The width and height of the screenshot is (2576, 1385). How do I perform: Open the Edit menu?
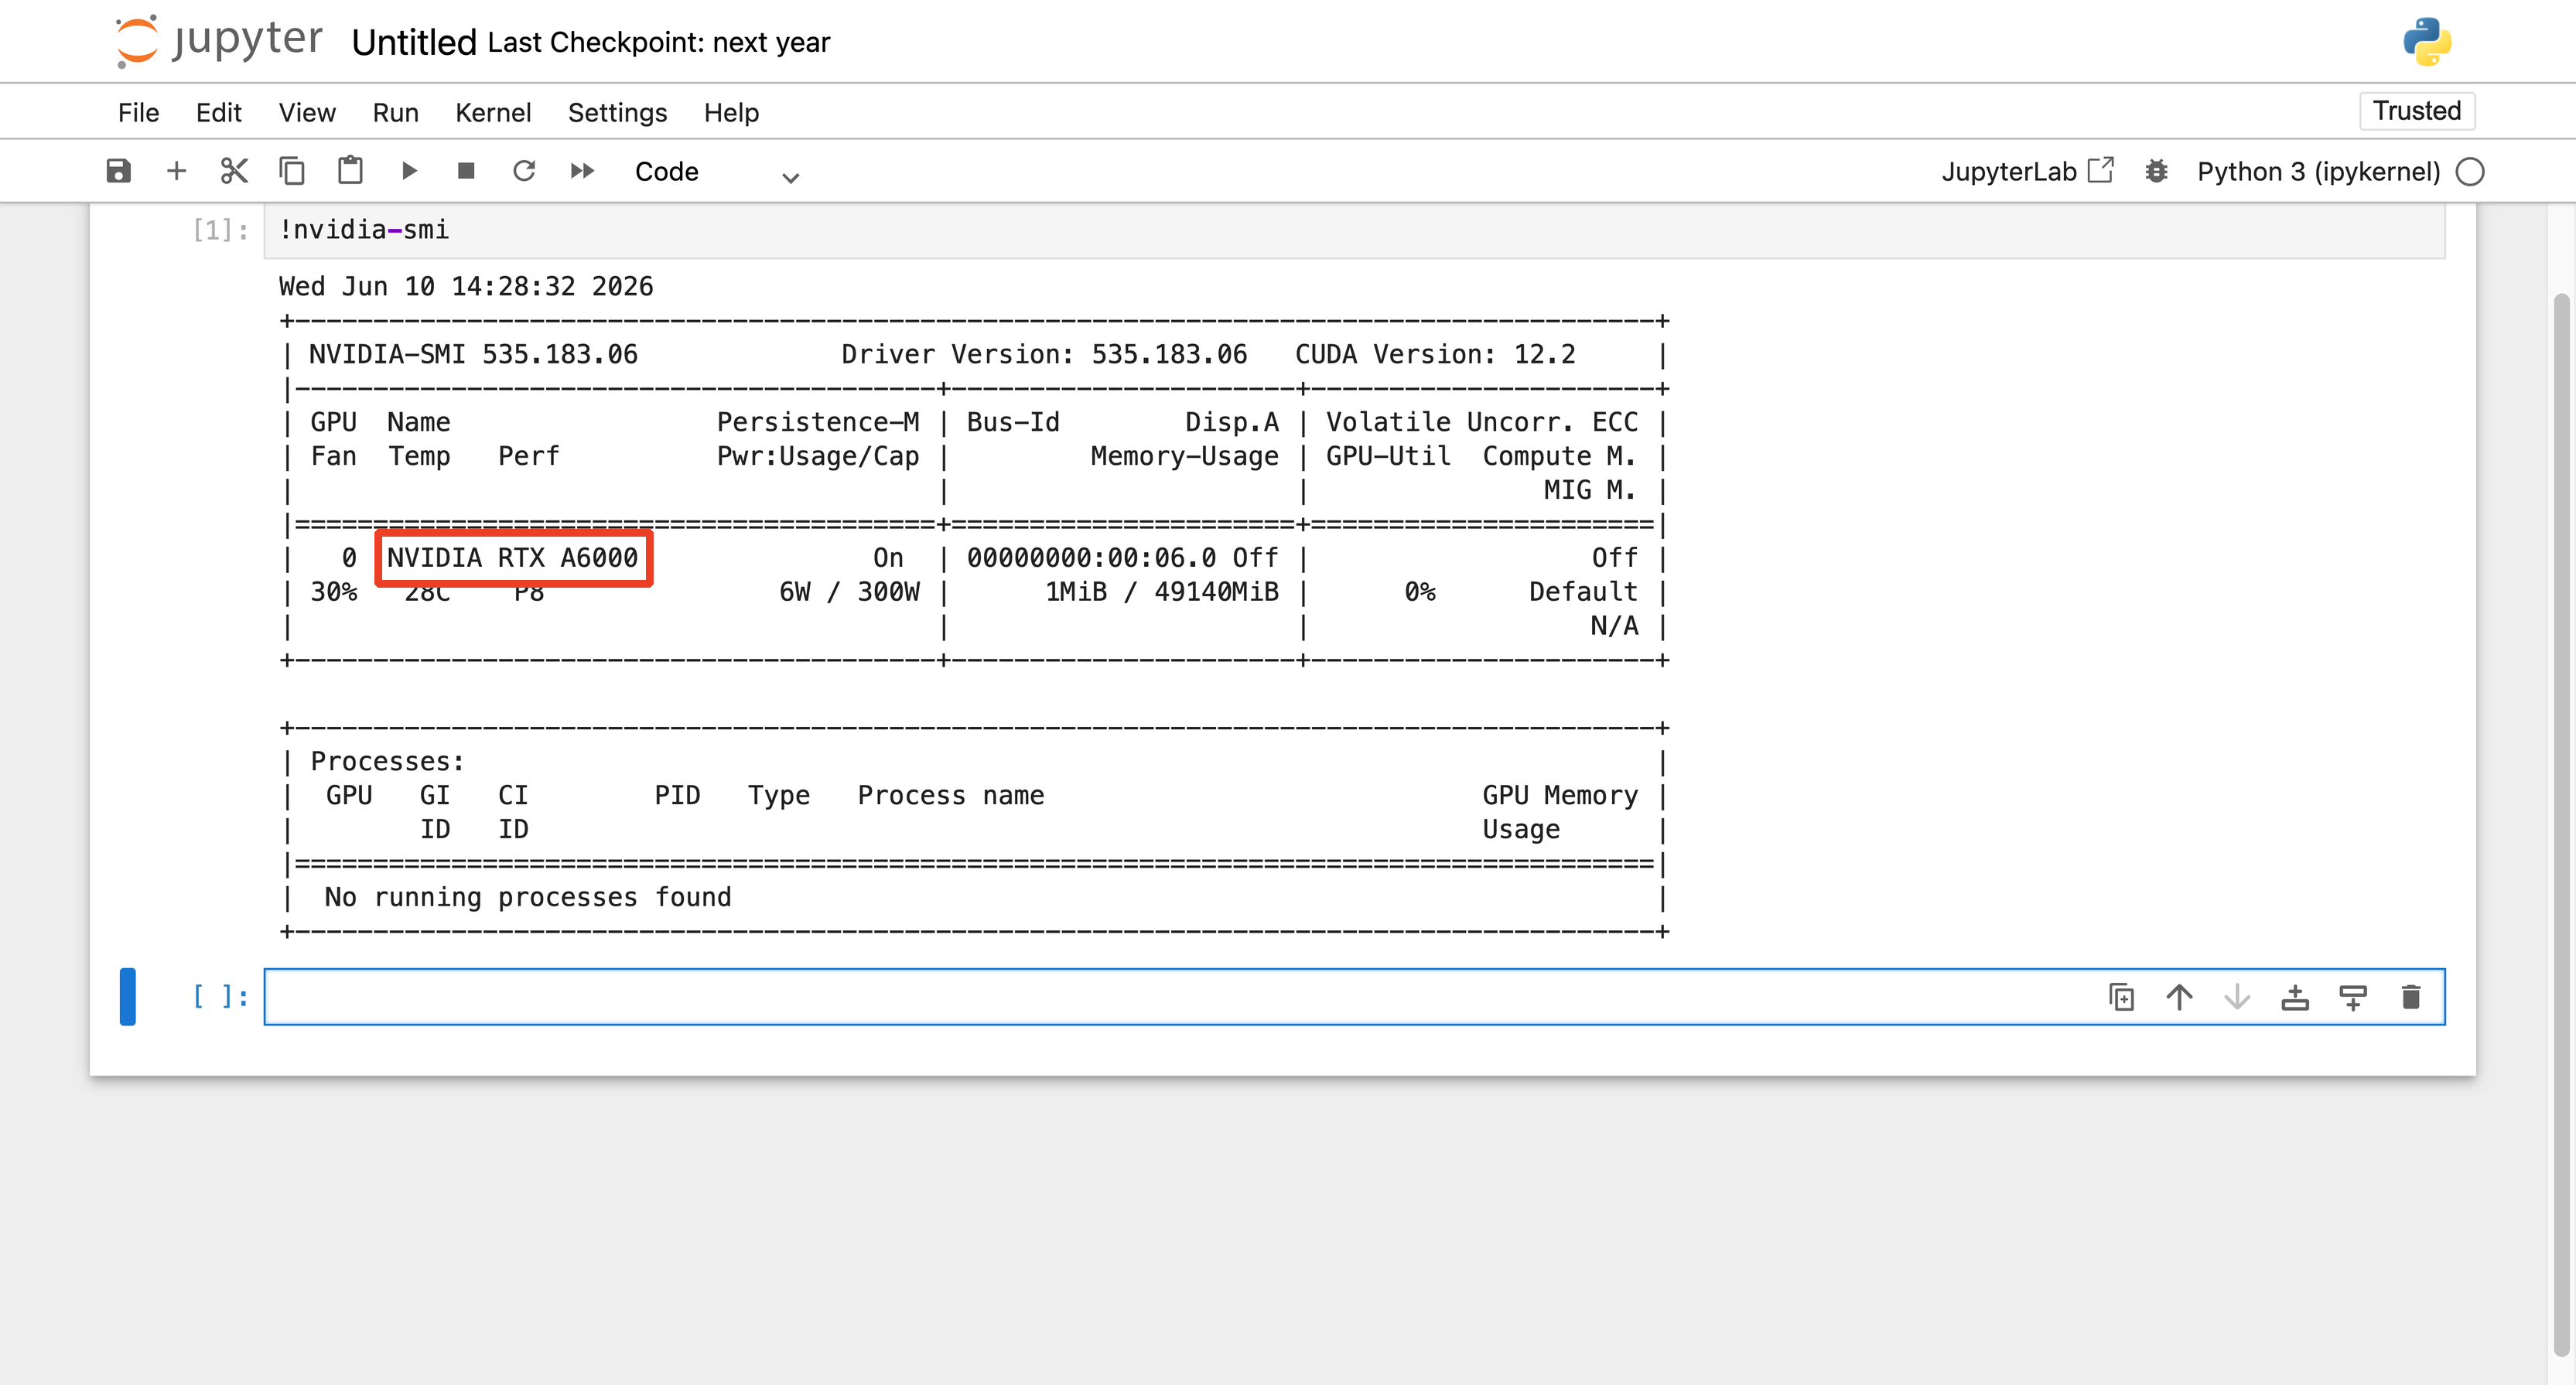pos(219,112)
